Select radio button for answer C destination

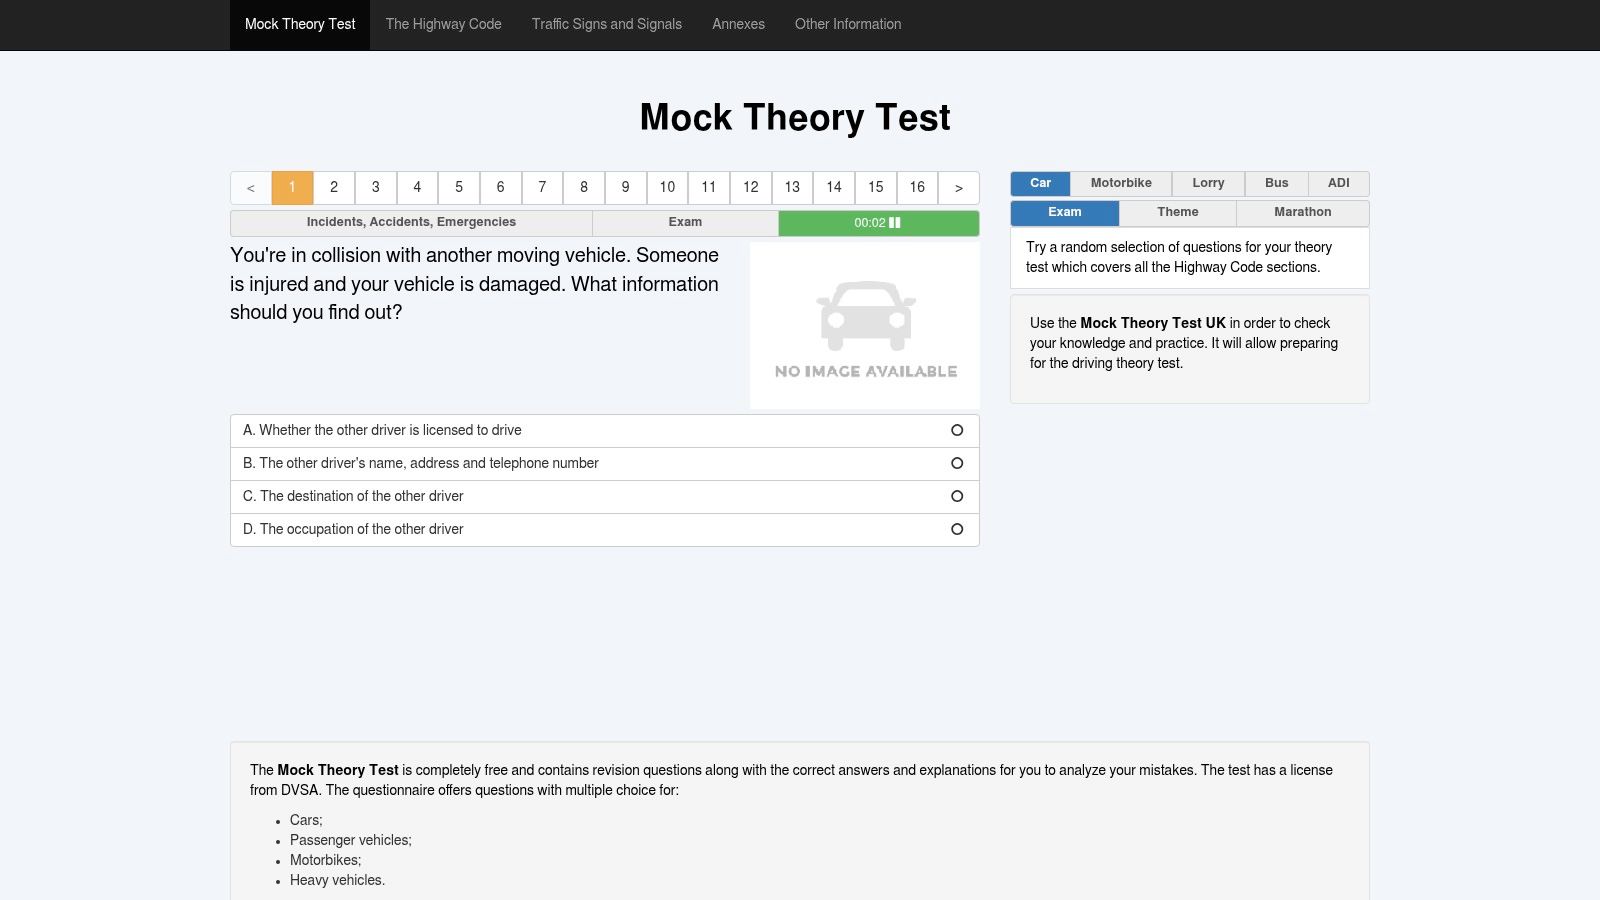957,496
